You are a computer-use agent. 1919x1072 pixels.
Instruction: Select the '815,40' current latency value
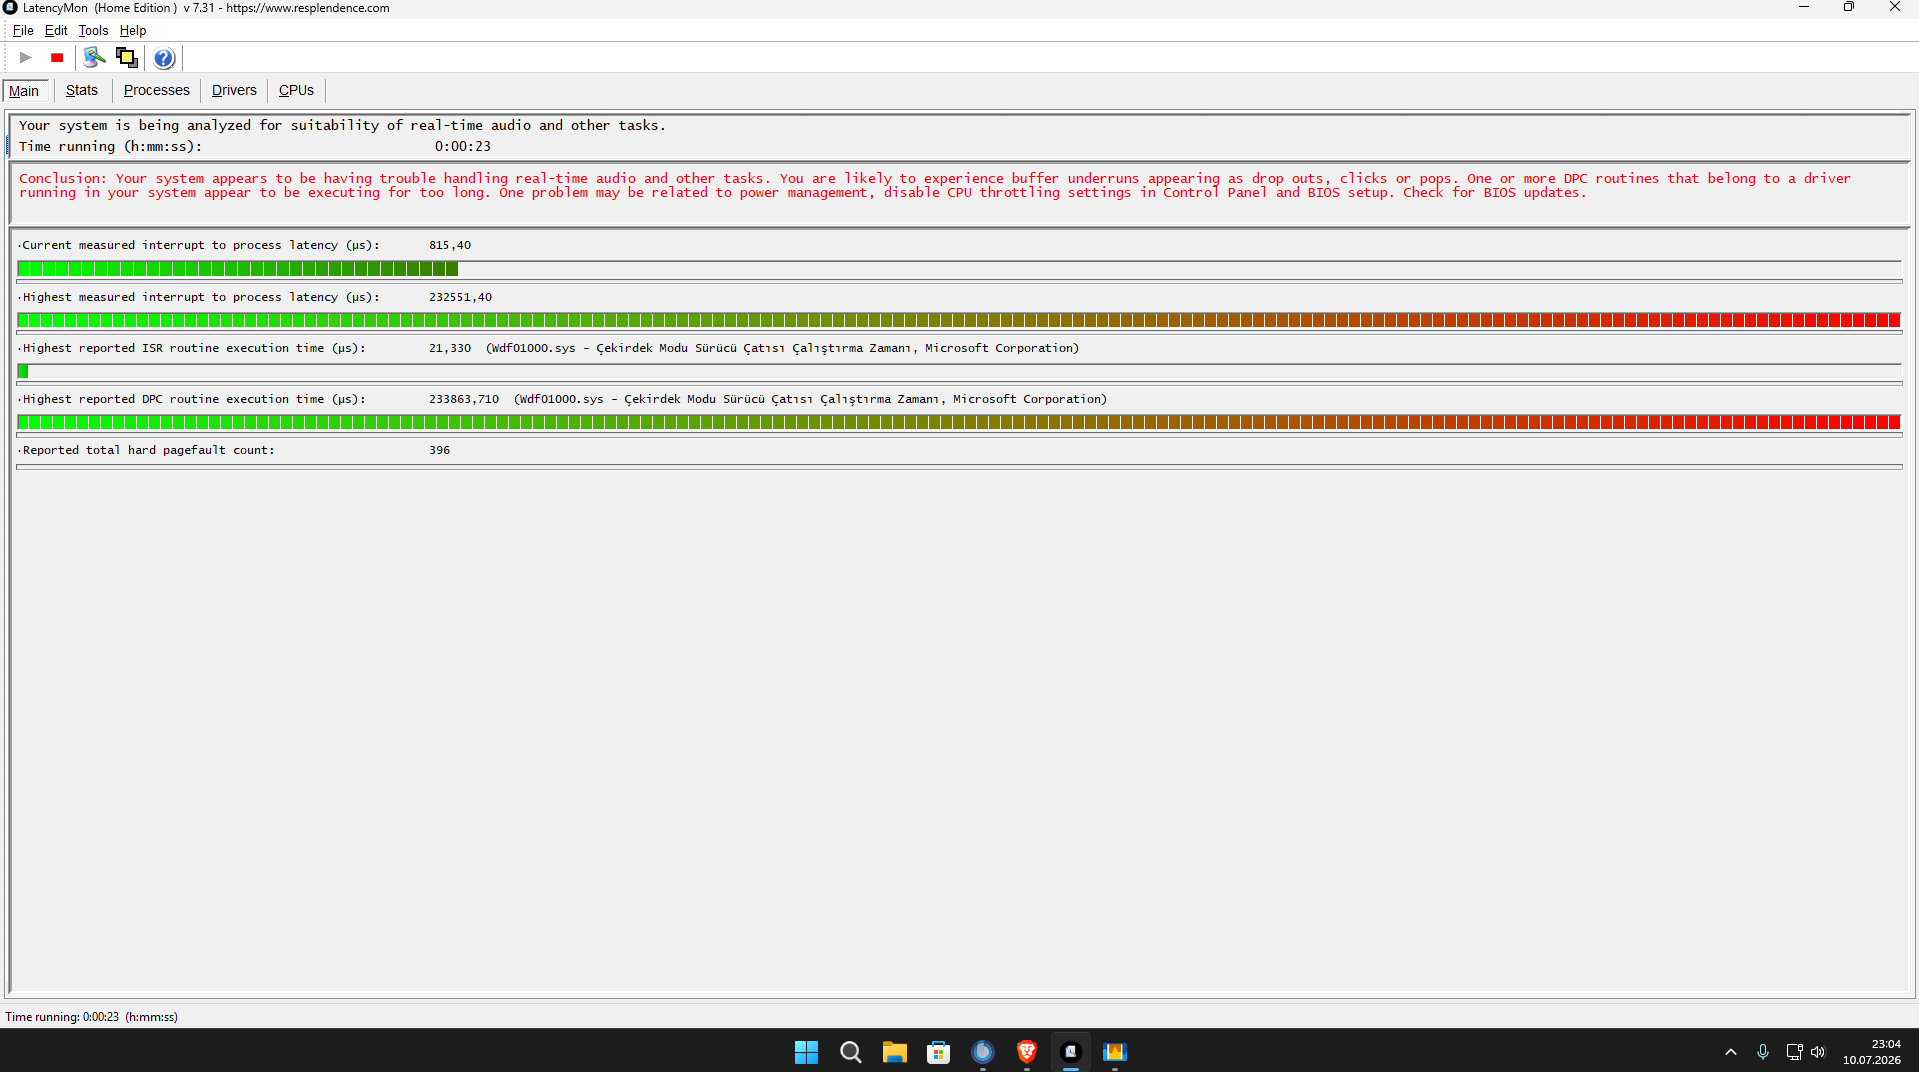tap(450, 245)
